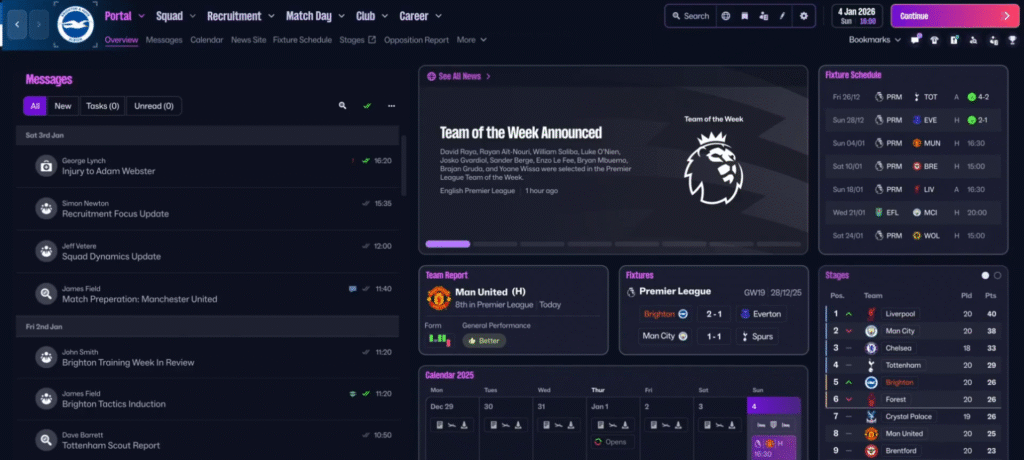
Task: Click the trophy bookmark icon
Action: coord(1012,40)
